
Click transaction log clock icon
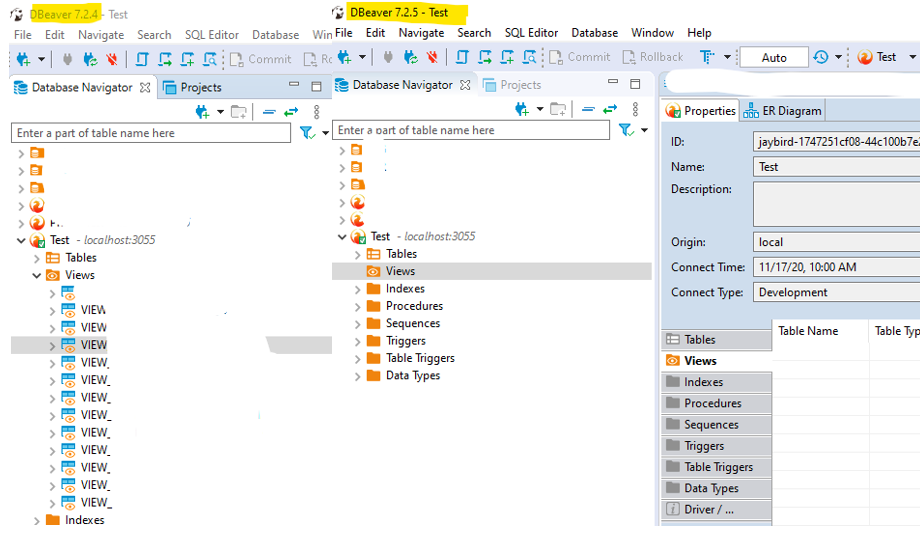point(821,57)
